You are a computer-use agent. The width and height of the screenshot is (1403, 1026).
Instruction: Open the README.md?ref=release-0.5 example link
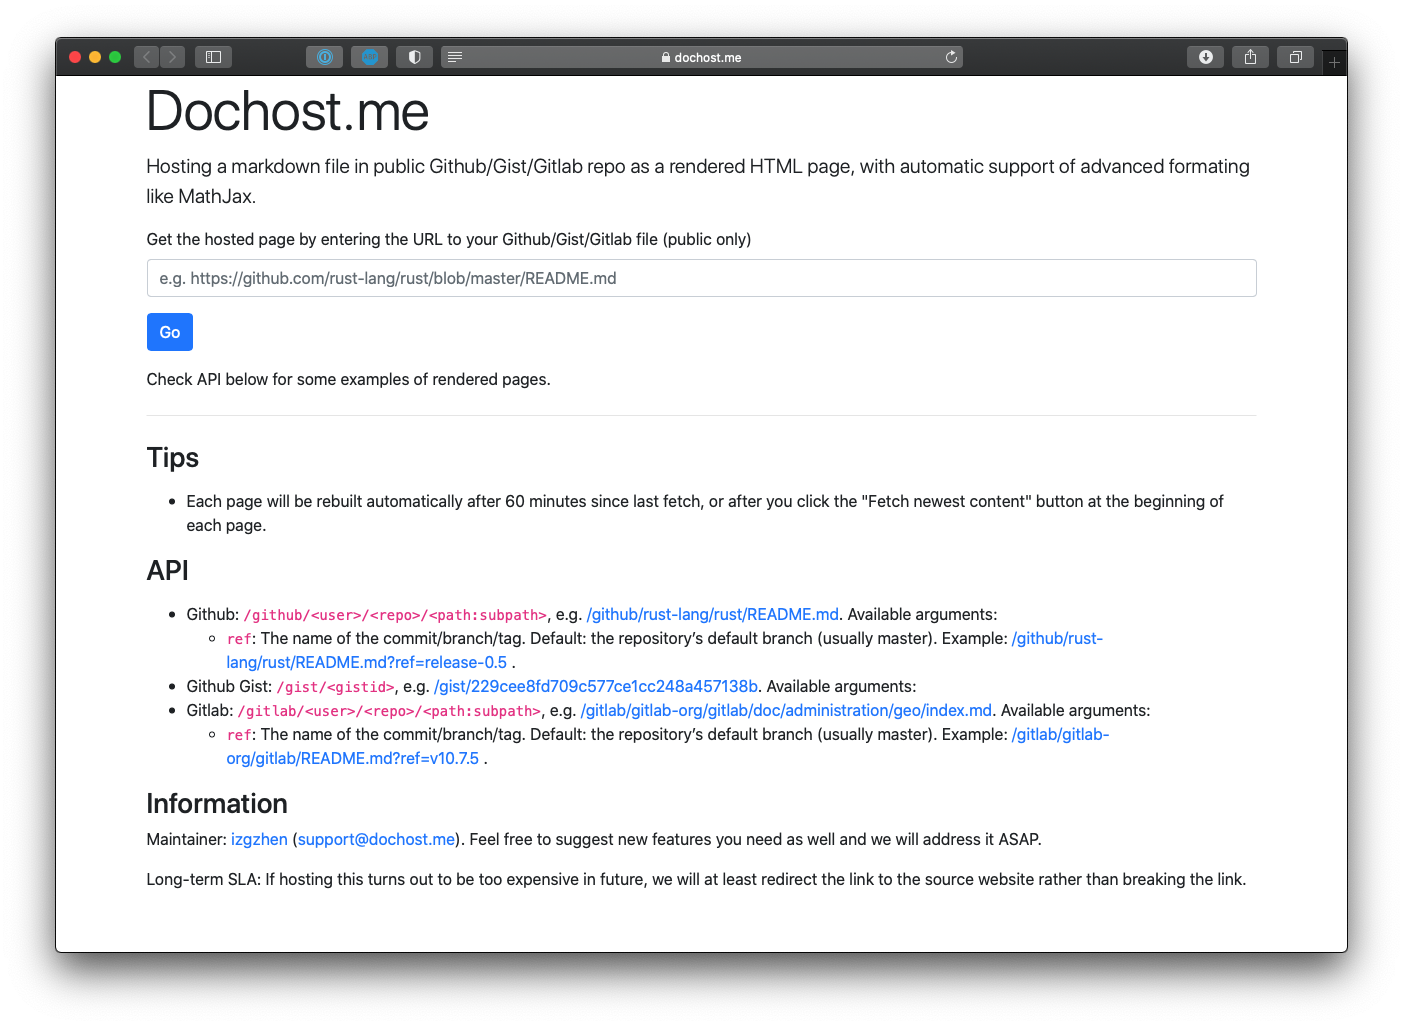point(366,662)
